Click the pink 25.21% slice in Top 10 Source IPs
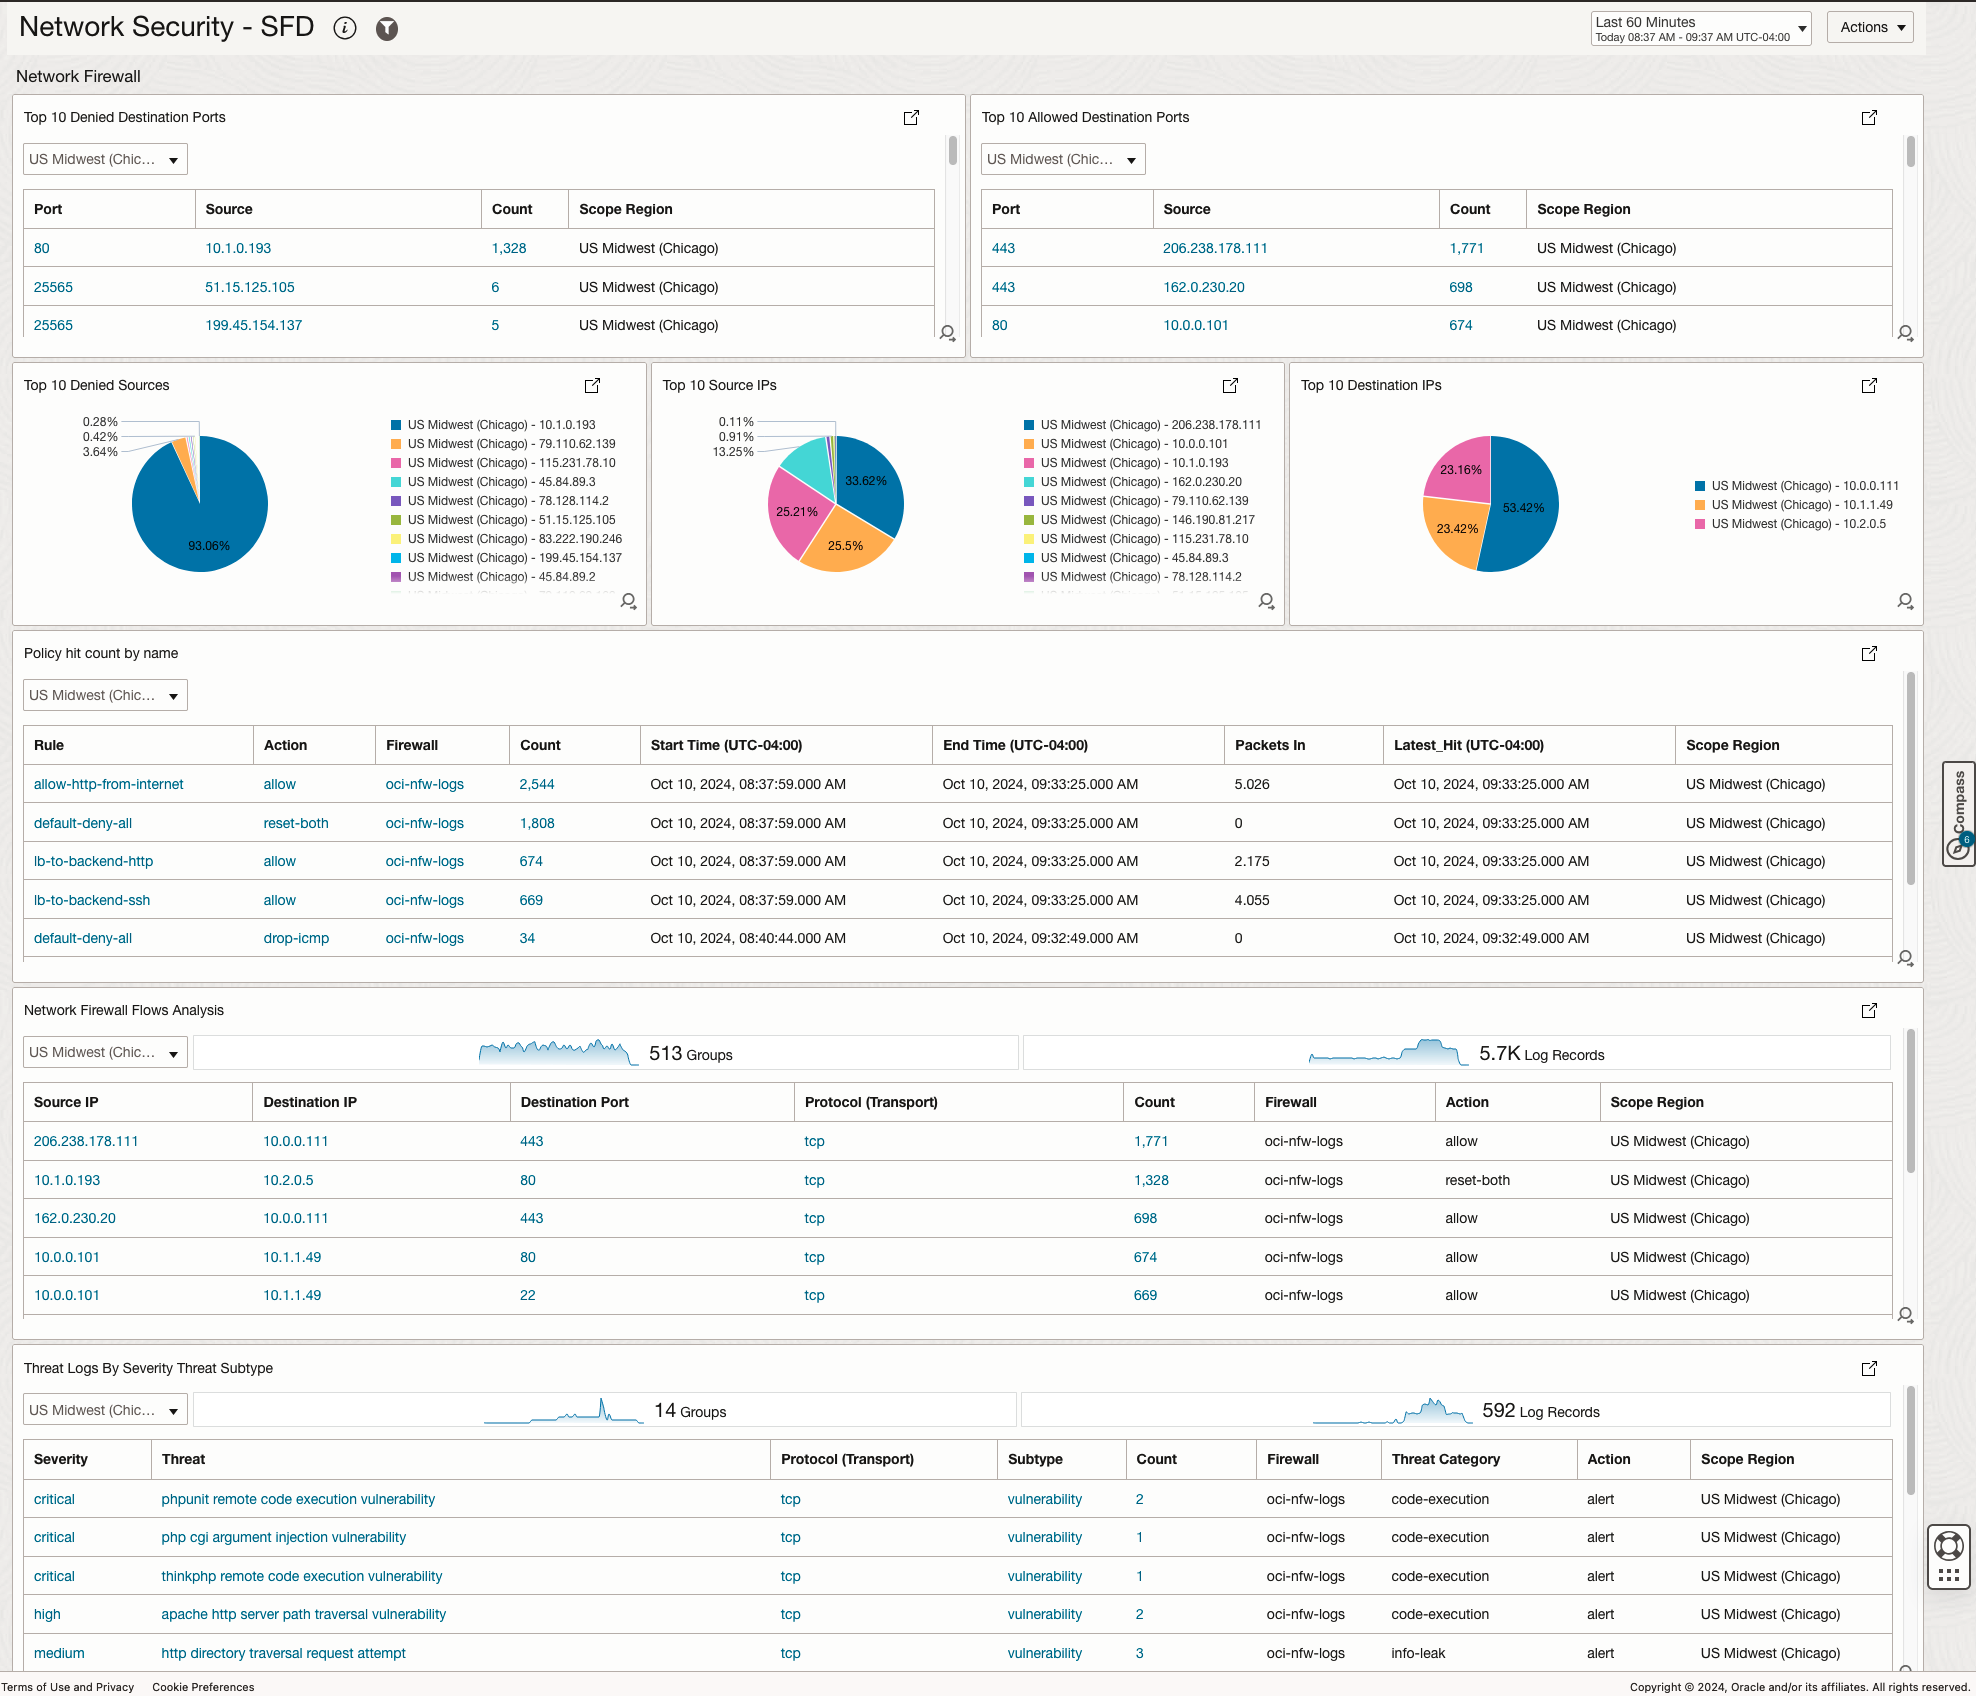 pos(795,512)
